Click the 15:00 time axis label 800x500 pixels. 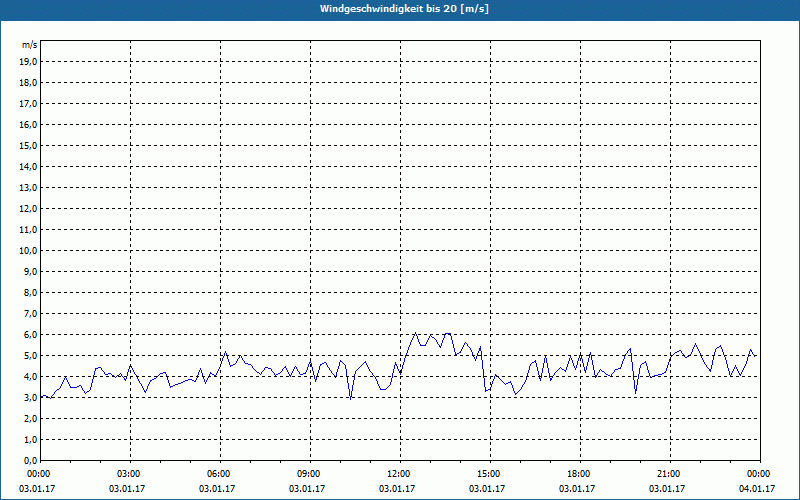(490, 474)
